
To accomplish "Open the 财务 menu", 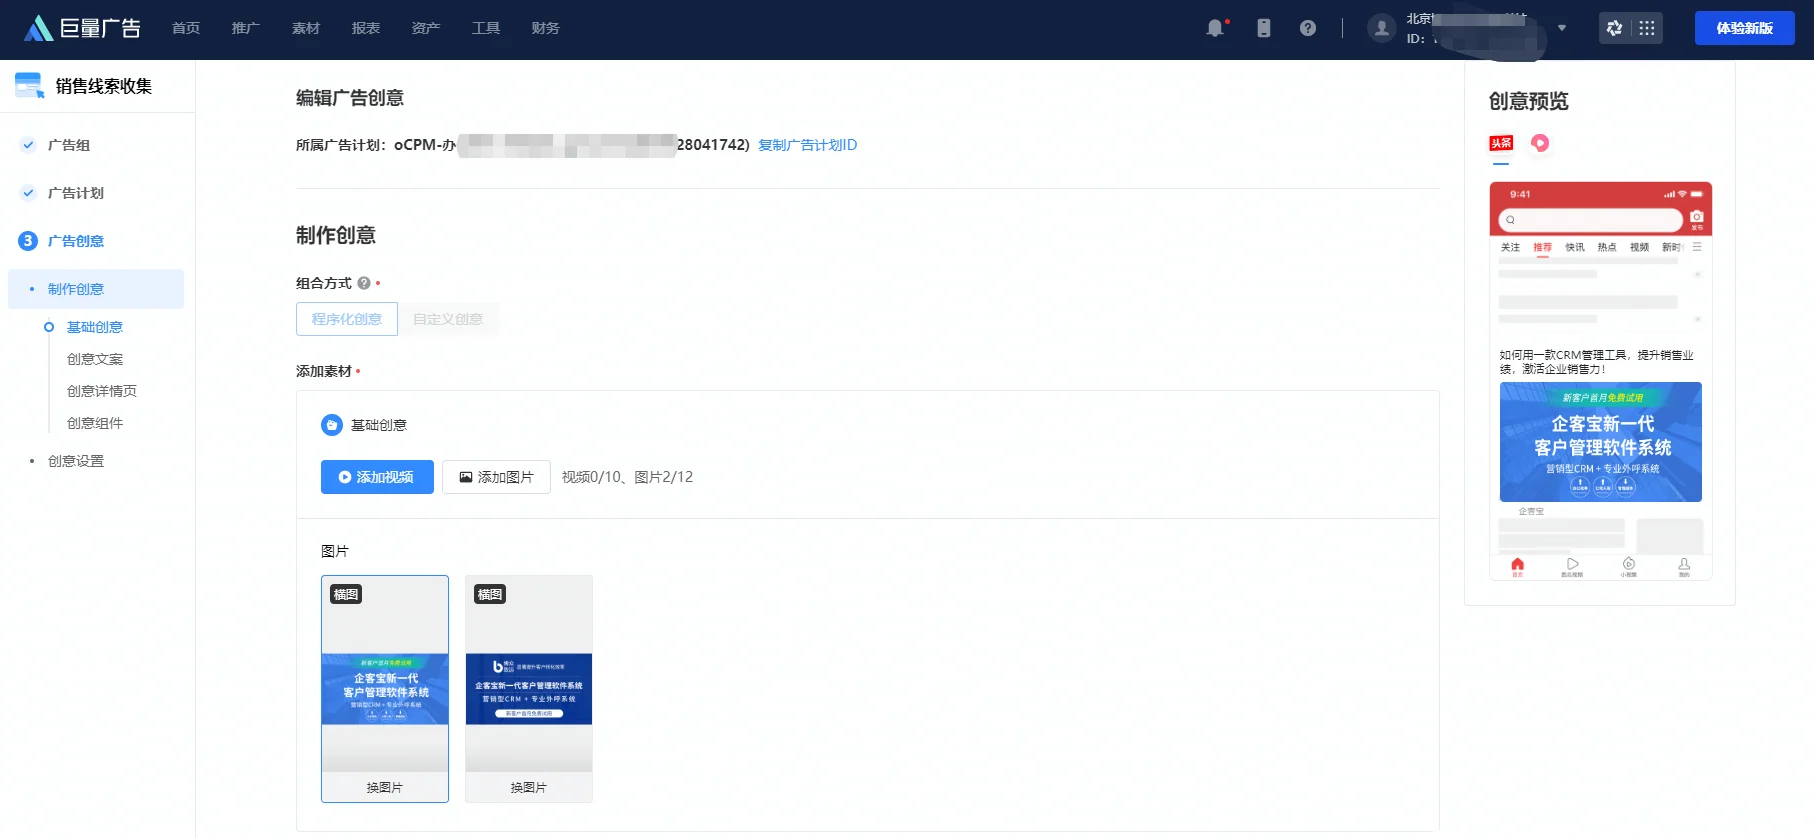I will (x=546, y=28).
